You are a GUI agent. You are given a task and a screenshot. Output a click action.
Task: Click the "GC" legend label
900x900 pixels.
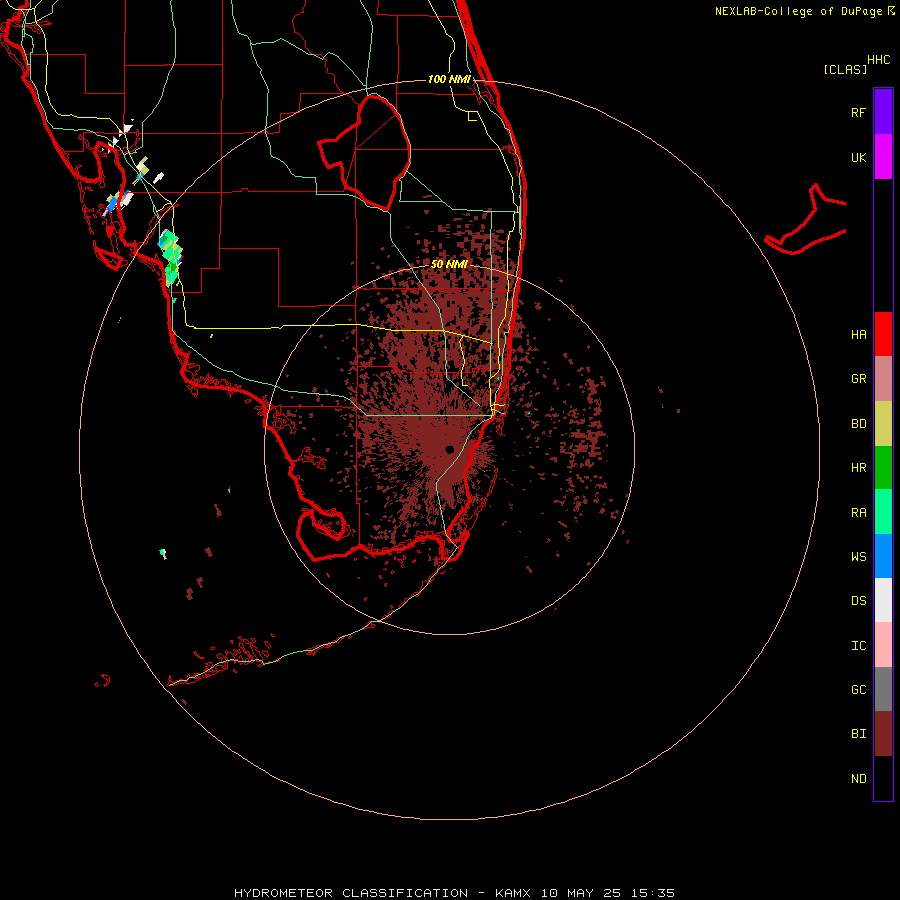(858, 690)
